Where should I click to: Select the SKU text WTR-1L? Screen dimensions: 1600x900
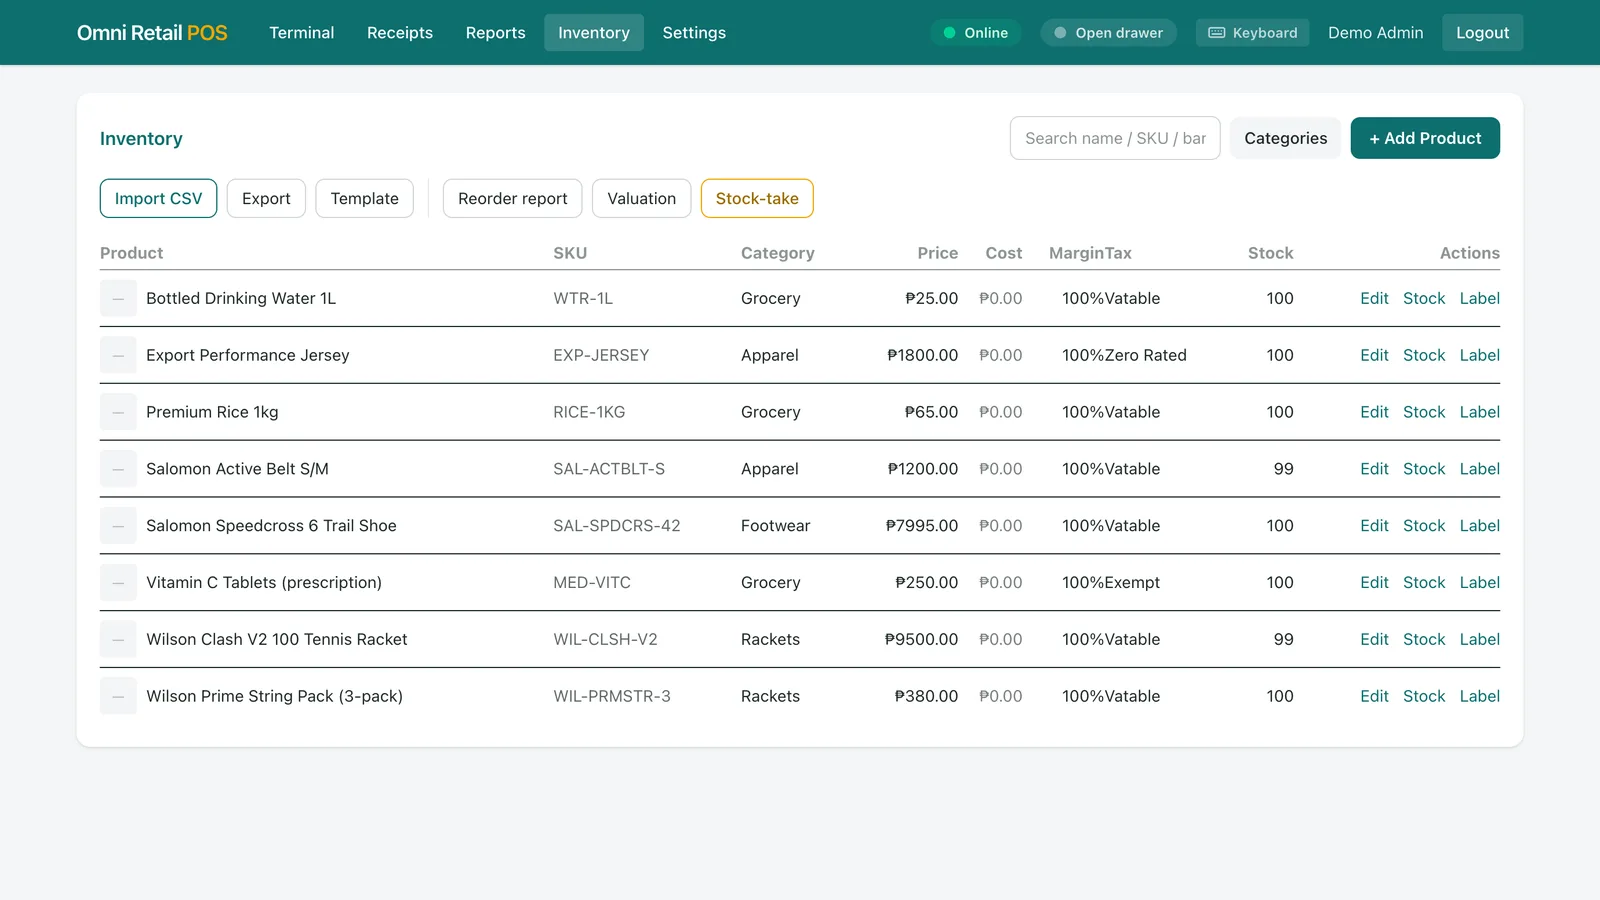(583, 298)
